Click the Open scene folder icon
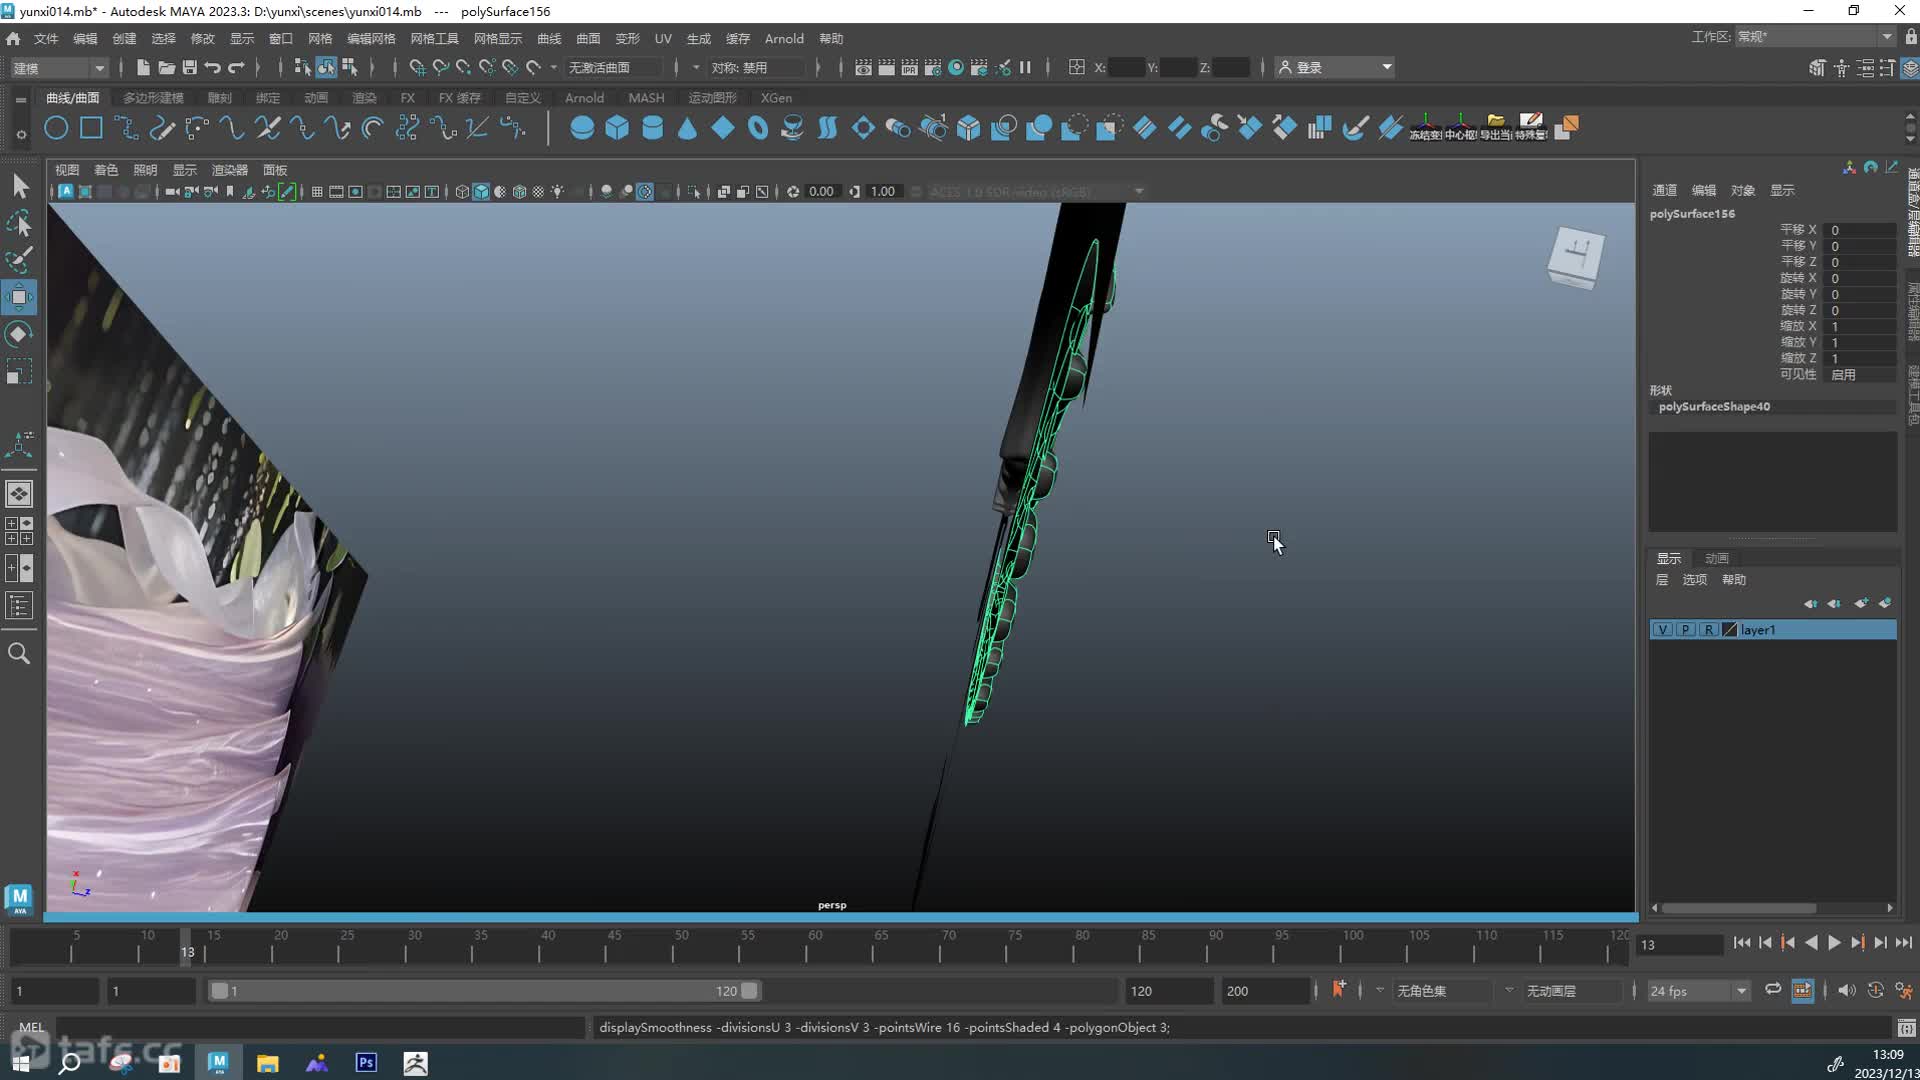Screen dimensions: 1920x1080 click(x=166, y=67)
